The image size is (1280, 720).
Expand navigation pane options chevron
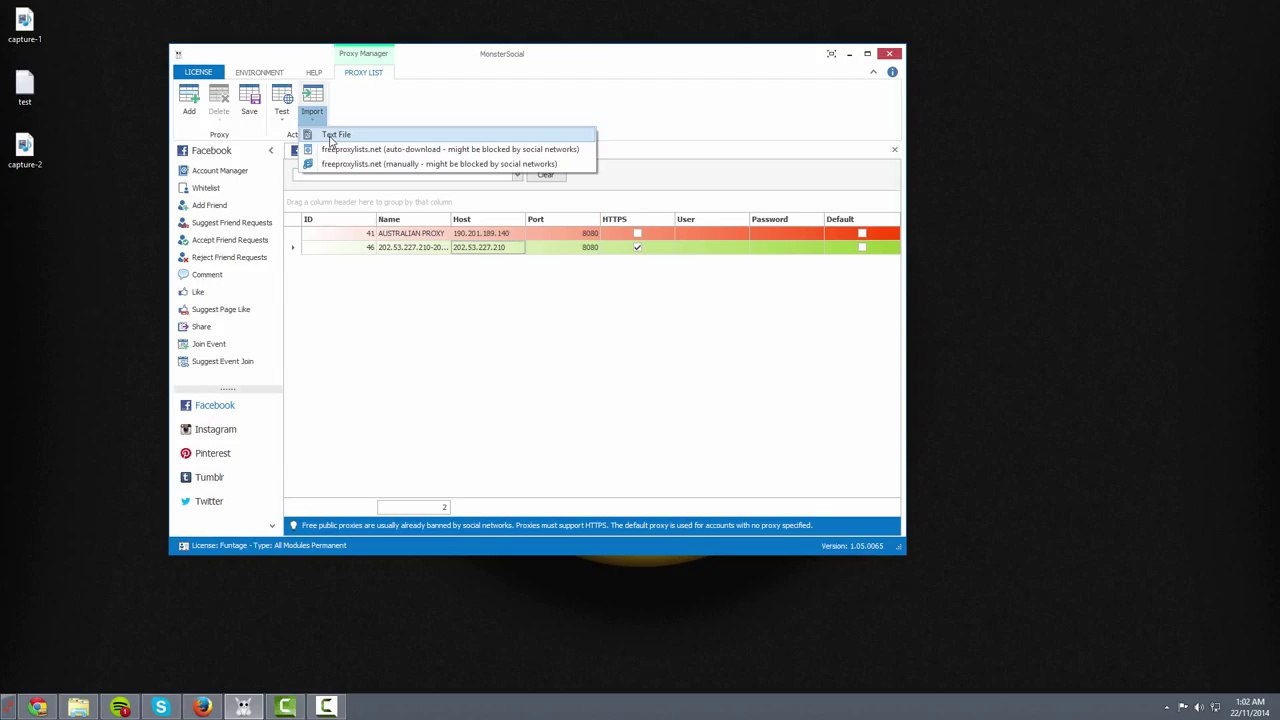[x=272, y=525]
